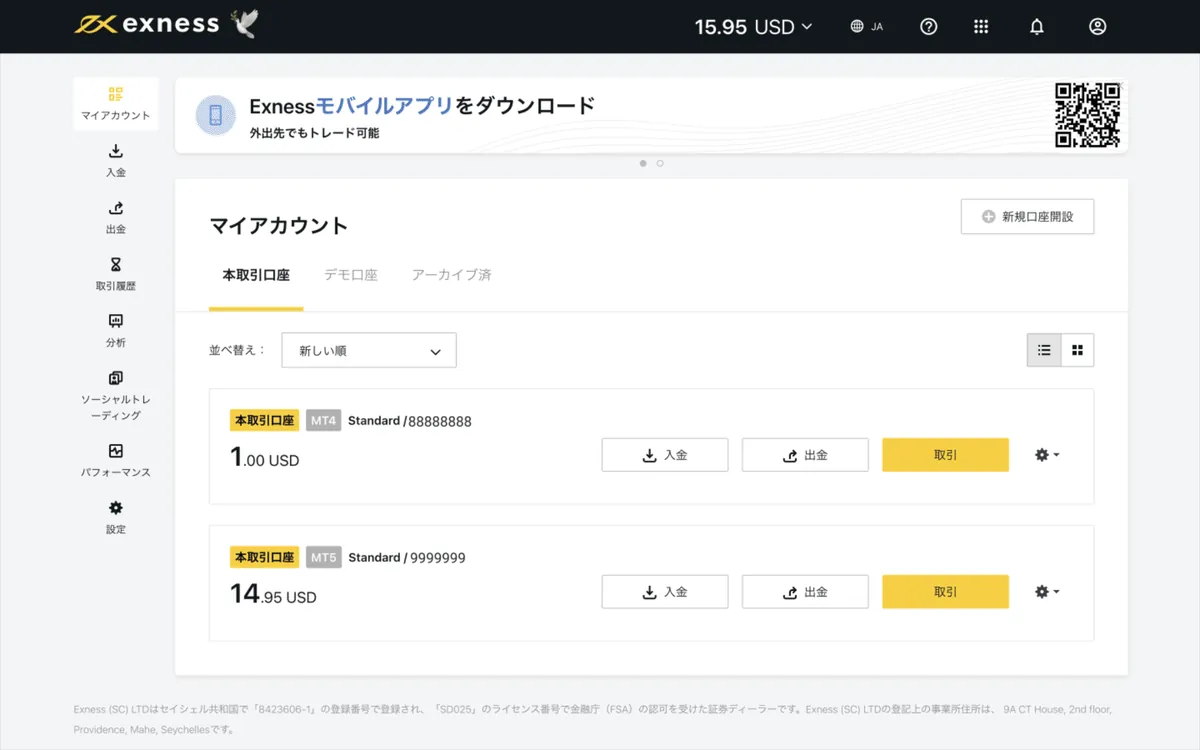The height and width of the screenshot is (750, 1200).
Task: Select the デモ口座 demo accounts tab
Action: (351, 275)
